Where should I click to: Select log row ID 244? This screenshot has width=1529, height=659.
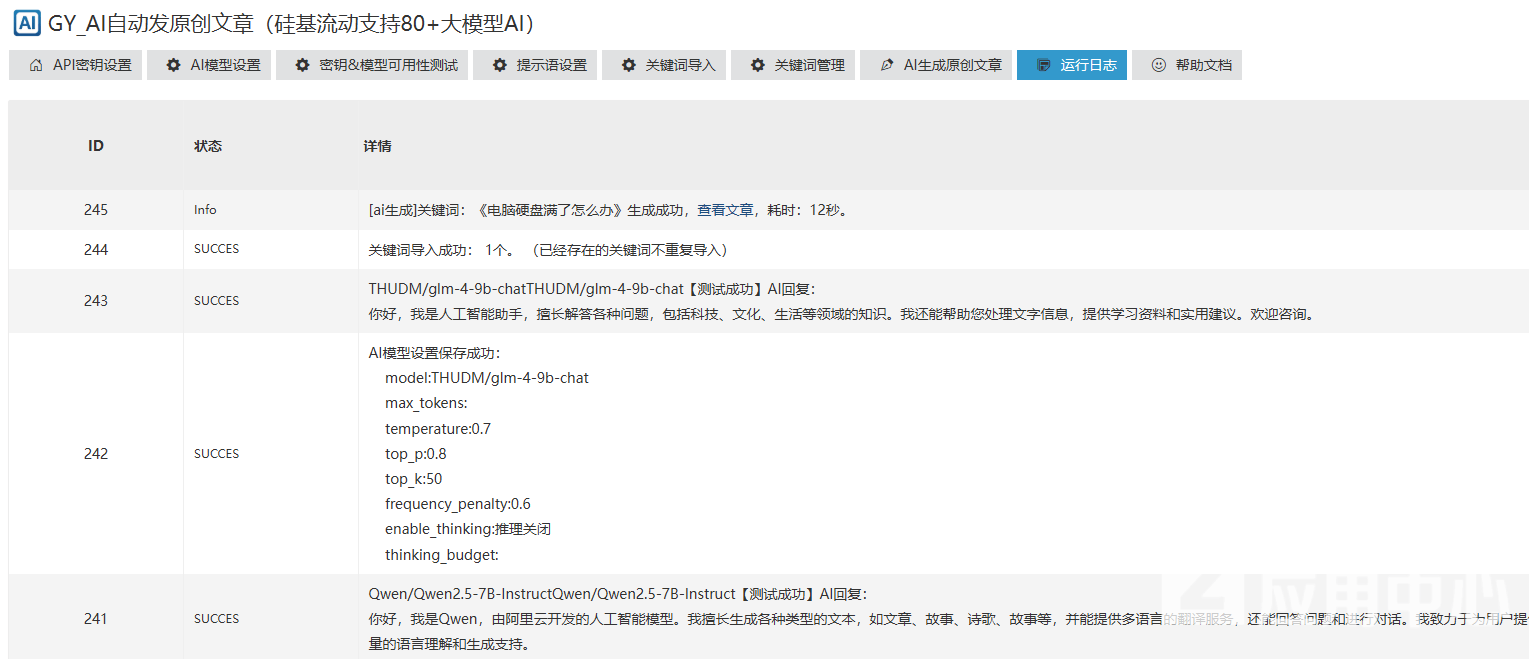96,250
